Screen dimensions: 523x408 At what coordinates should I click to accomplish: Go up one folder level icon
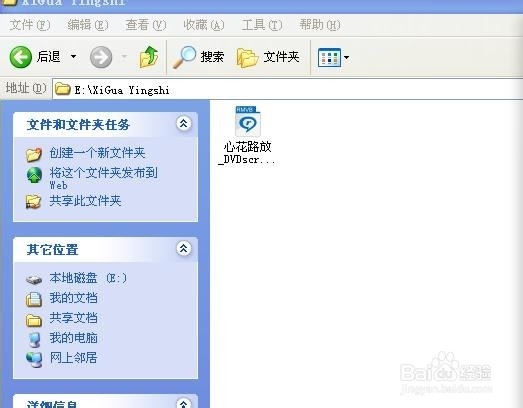click(x=149, y=57)
